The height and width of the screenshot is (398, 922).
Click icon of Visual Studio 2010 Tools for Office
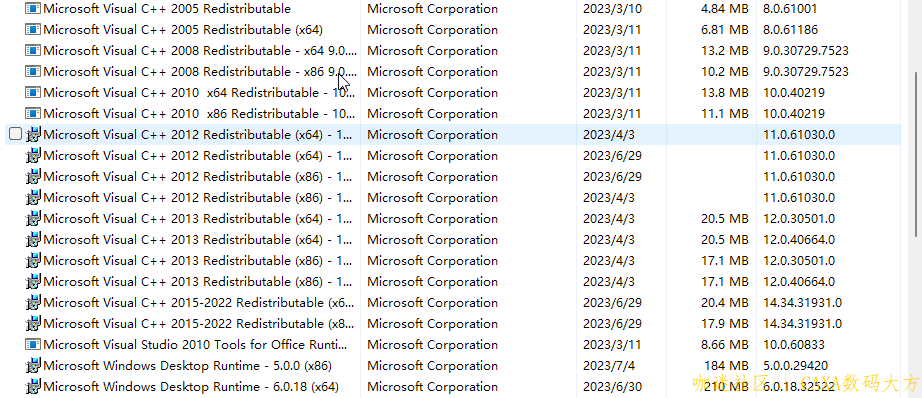click(33, 345)
